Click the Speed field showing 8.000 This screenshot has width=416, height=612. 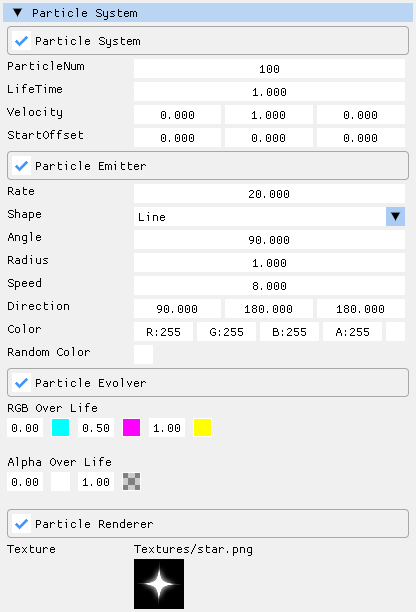pyautogui.click(x=269, y=286)
